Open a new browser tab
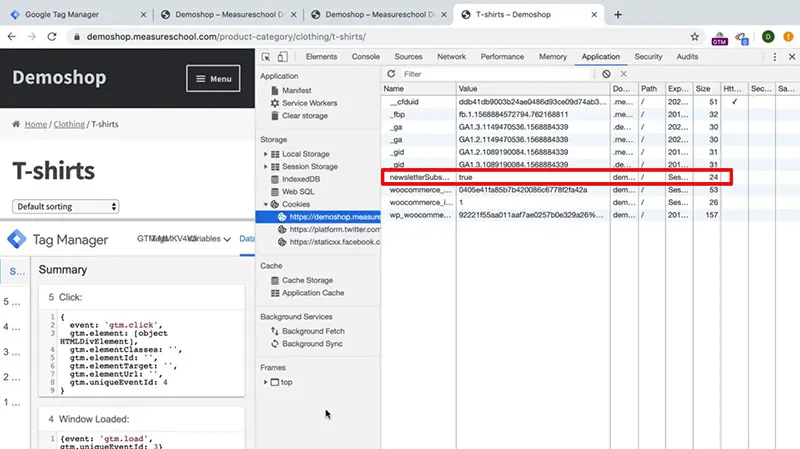800x449 pixels. (618, 14)
